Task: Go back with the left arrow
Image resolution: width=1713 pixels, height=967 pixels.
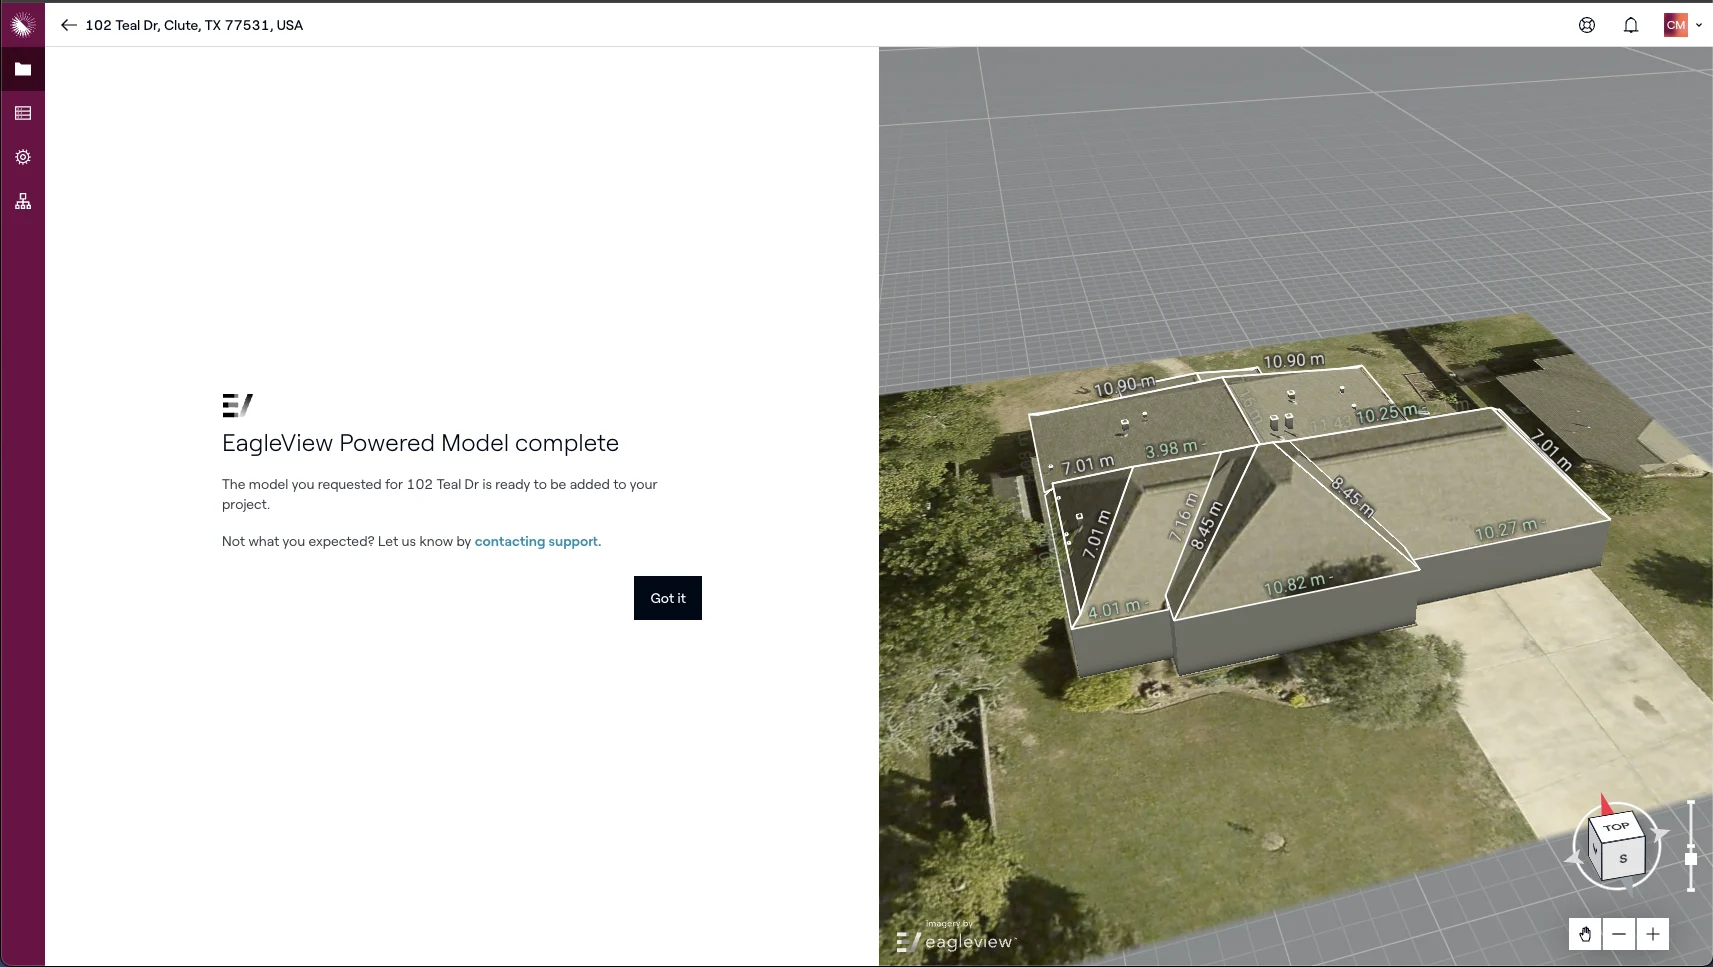Action: (x=68, y=25)
